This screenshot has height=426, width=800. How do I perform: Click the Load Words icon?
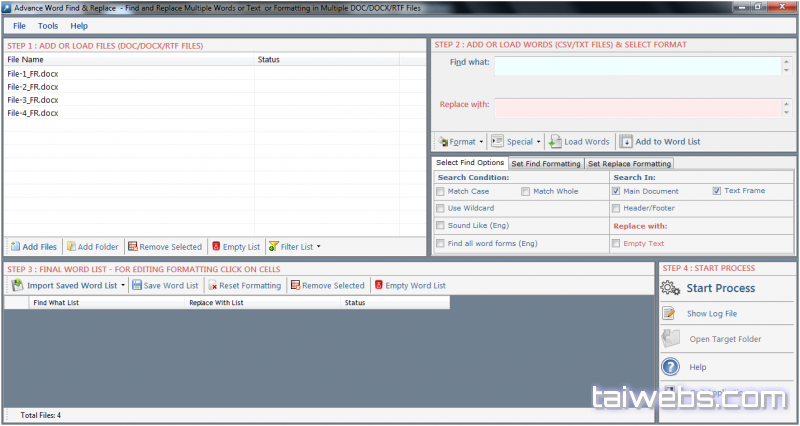(557, 142)
